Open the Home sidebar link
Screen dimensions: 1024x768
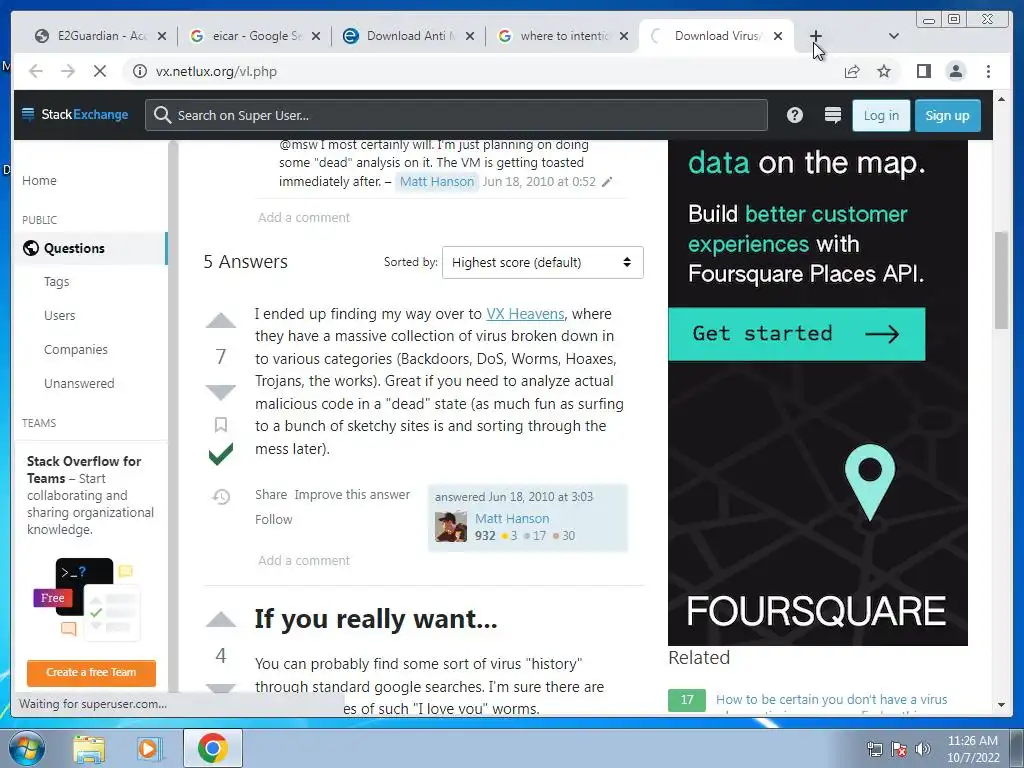tap(39, 180)
